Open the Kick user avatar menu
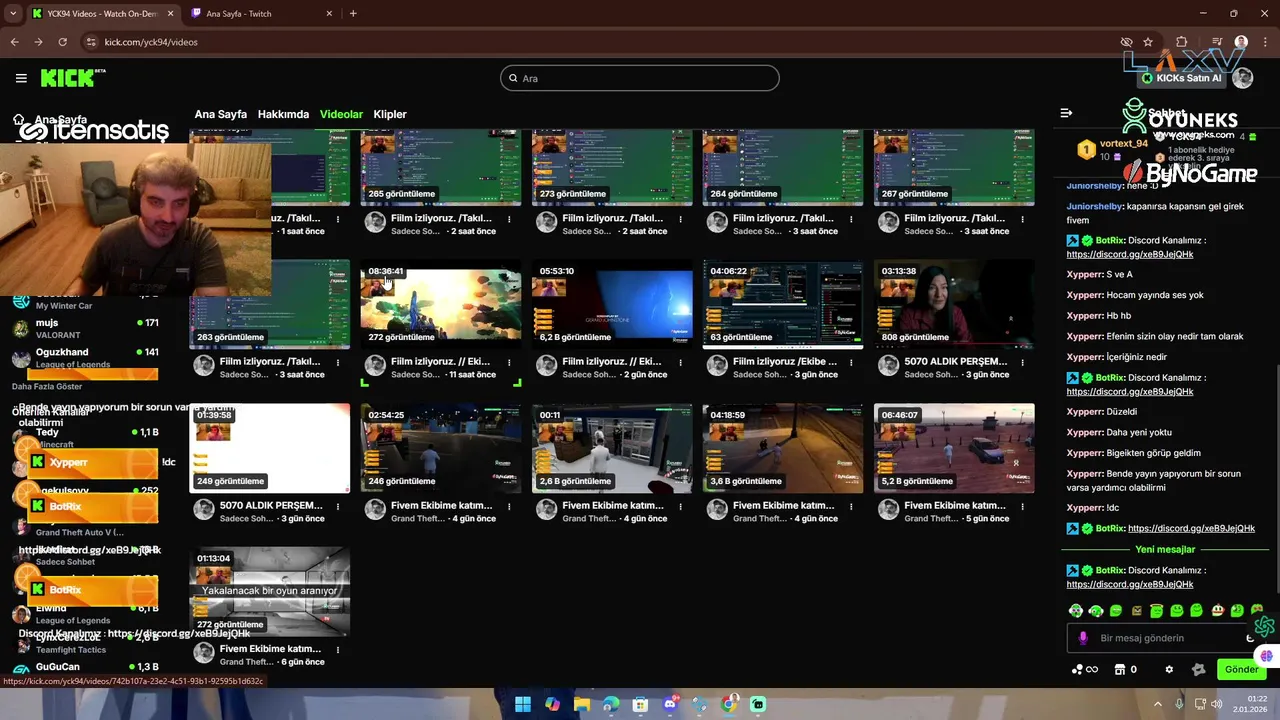Screen dimensions: 1280x720 pos(1243,78)
